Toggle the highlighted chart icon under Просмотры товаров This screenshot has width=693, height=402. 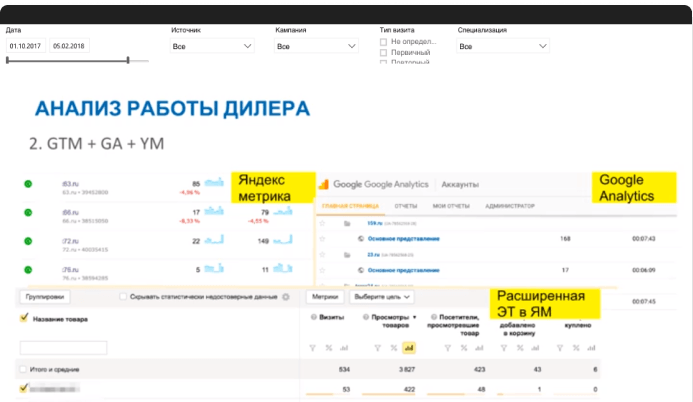[x=409, y=348]
